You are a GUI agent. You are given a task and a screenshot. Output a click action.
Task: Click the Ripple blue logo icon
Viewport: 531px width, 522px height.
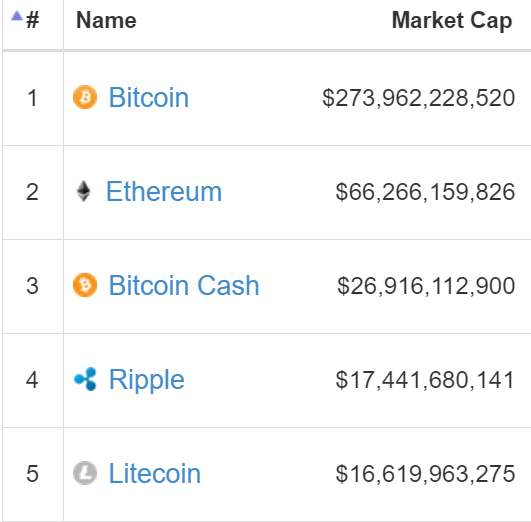(85, 379)
